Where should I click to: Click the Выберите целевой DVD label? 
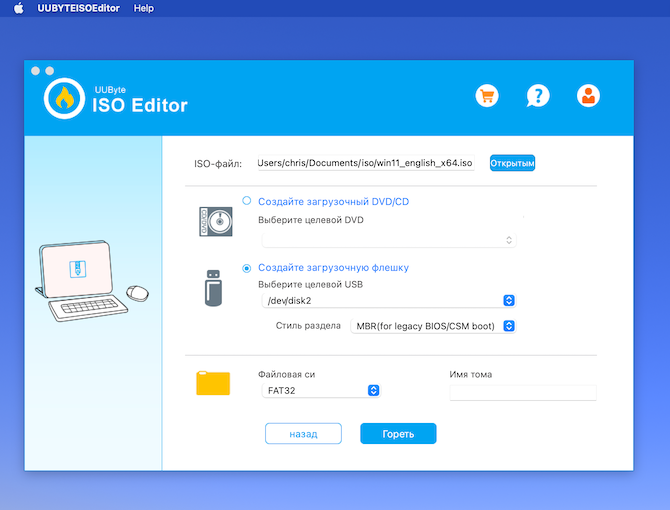tap(311, 220)
